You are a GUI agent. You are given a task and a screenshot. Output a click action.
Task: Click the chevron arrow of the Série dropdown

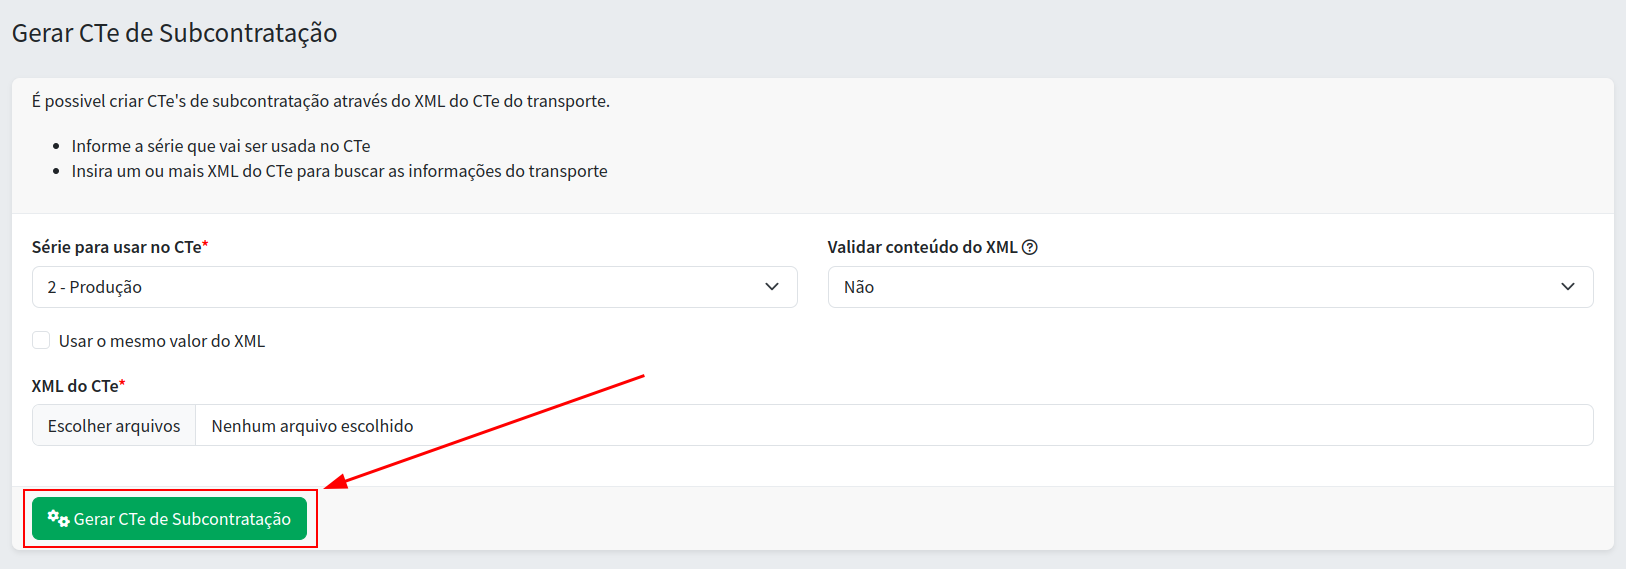coord(772,287)
